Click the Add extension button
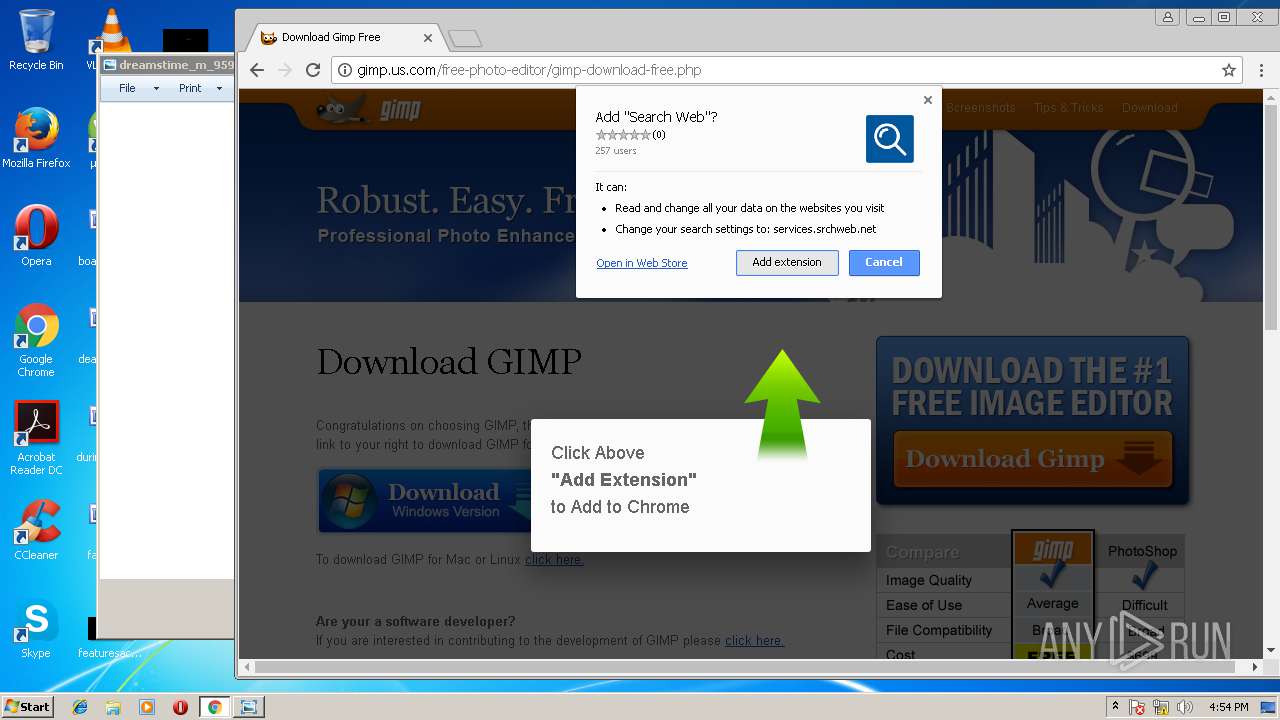 click(x=787, y=262)
